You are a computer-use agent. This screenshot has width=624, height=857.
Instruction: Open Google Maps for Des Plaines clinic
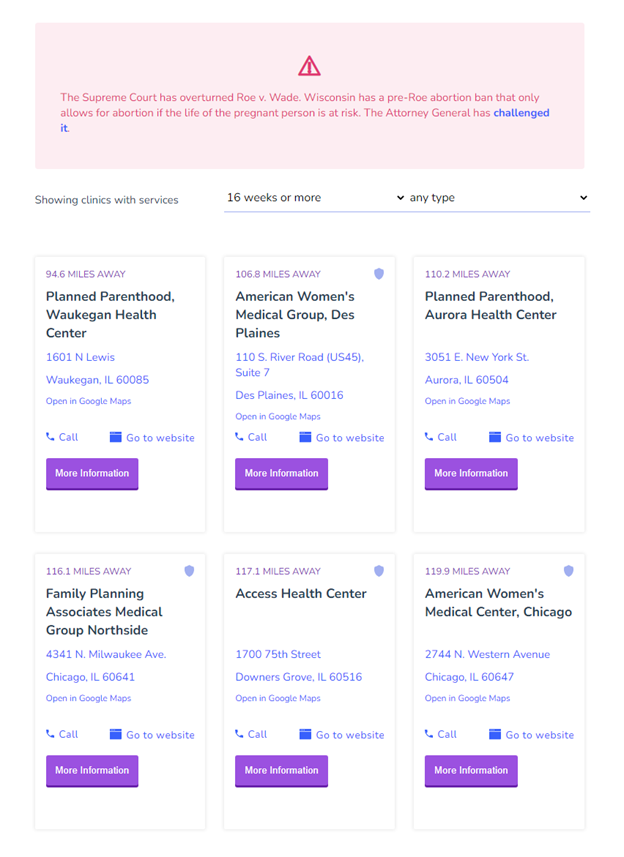(278, 416)
